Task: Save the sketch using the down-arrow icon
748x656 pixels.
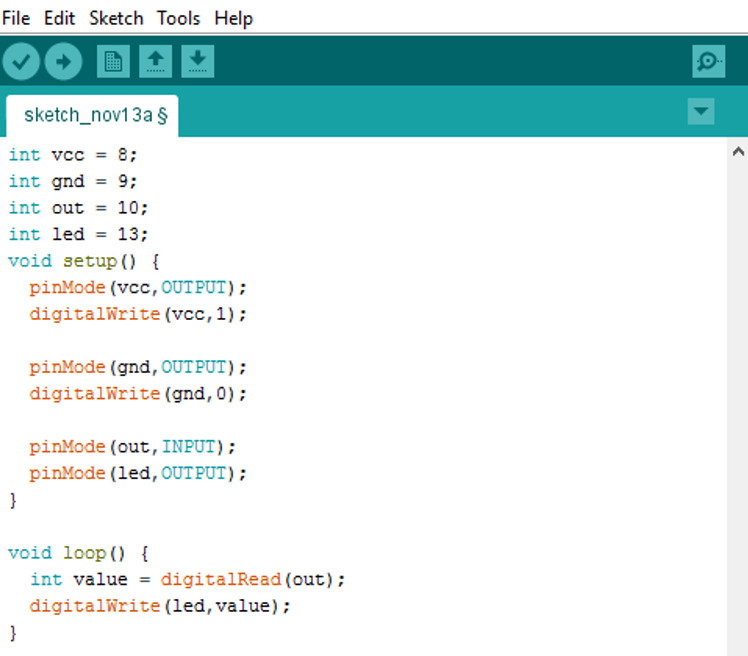Action: 197,62
